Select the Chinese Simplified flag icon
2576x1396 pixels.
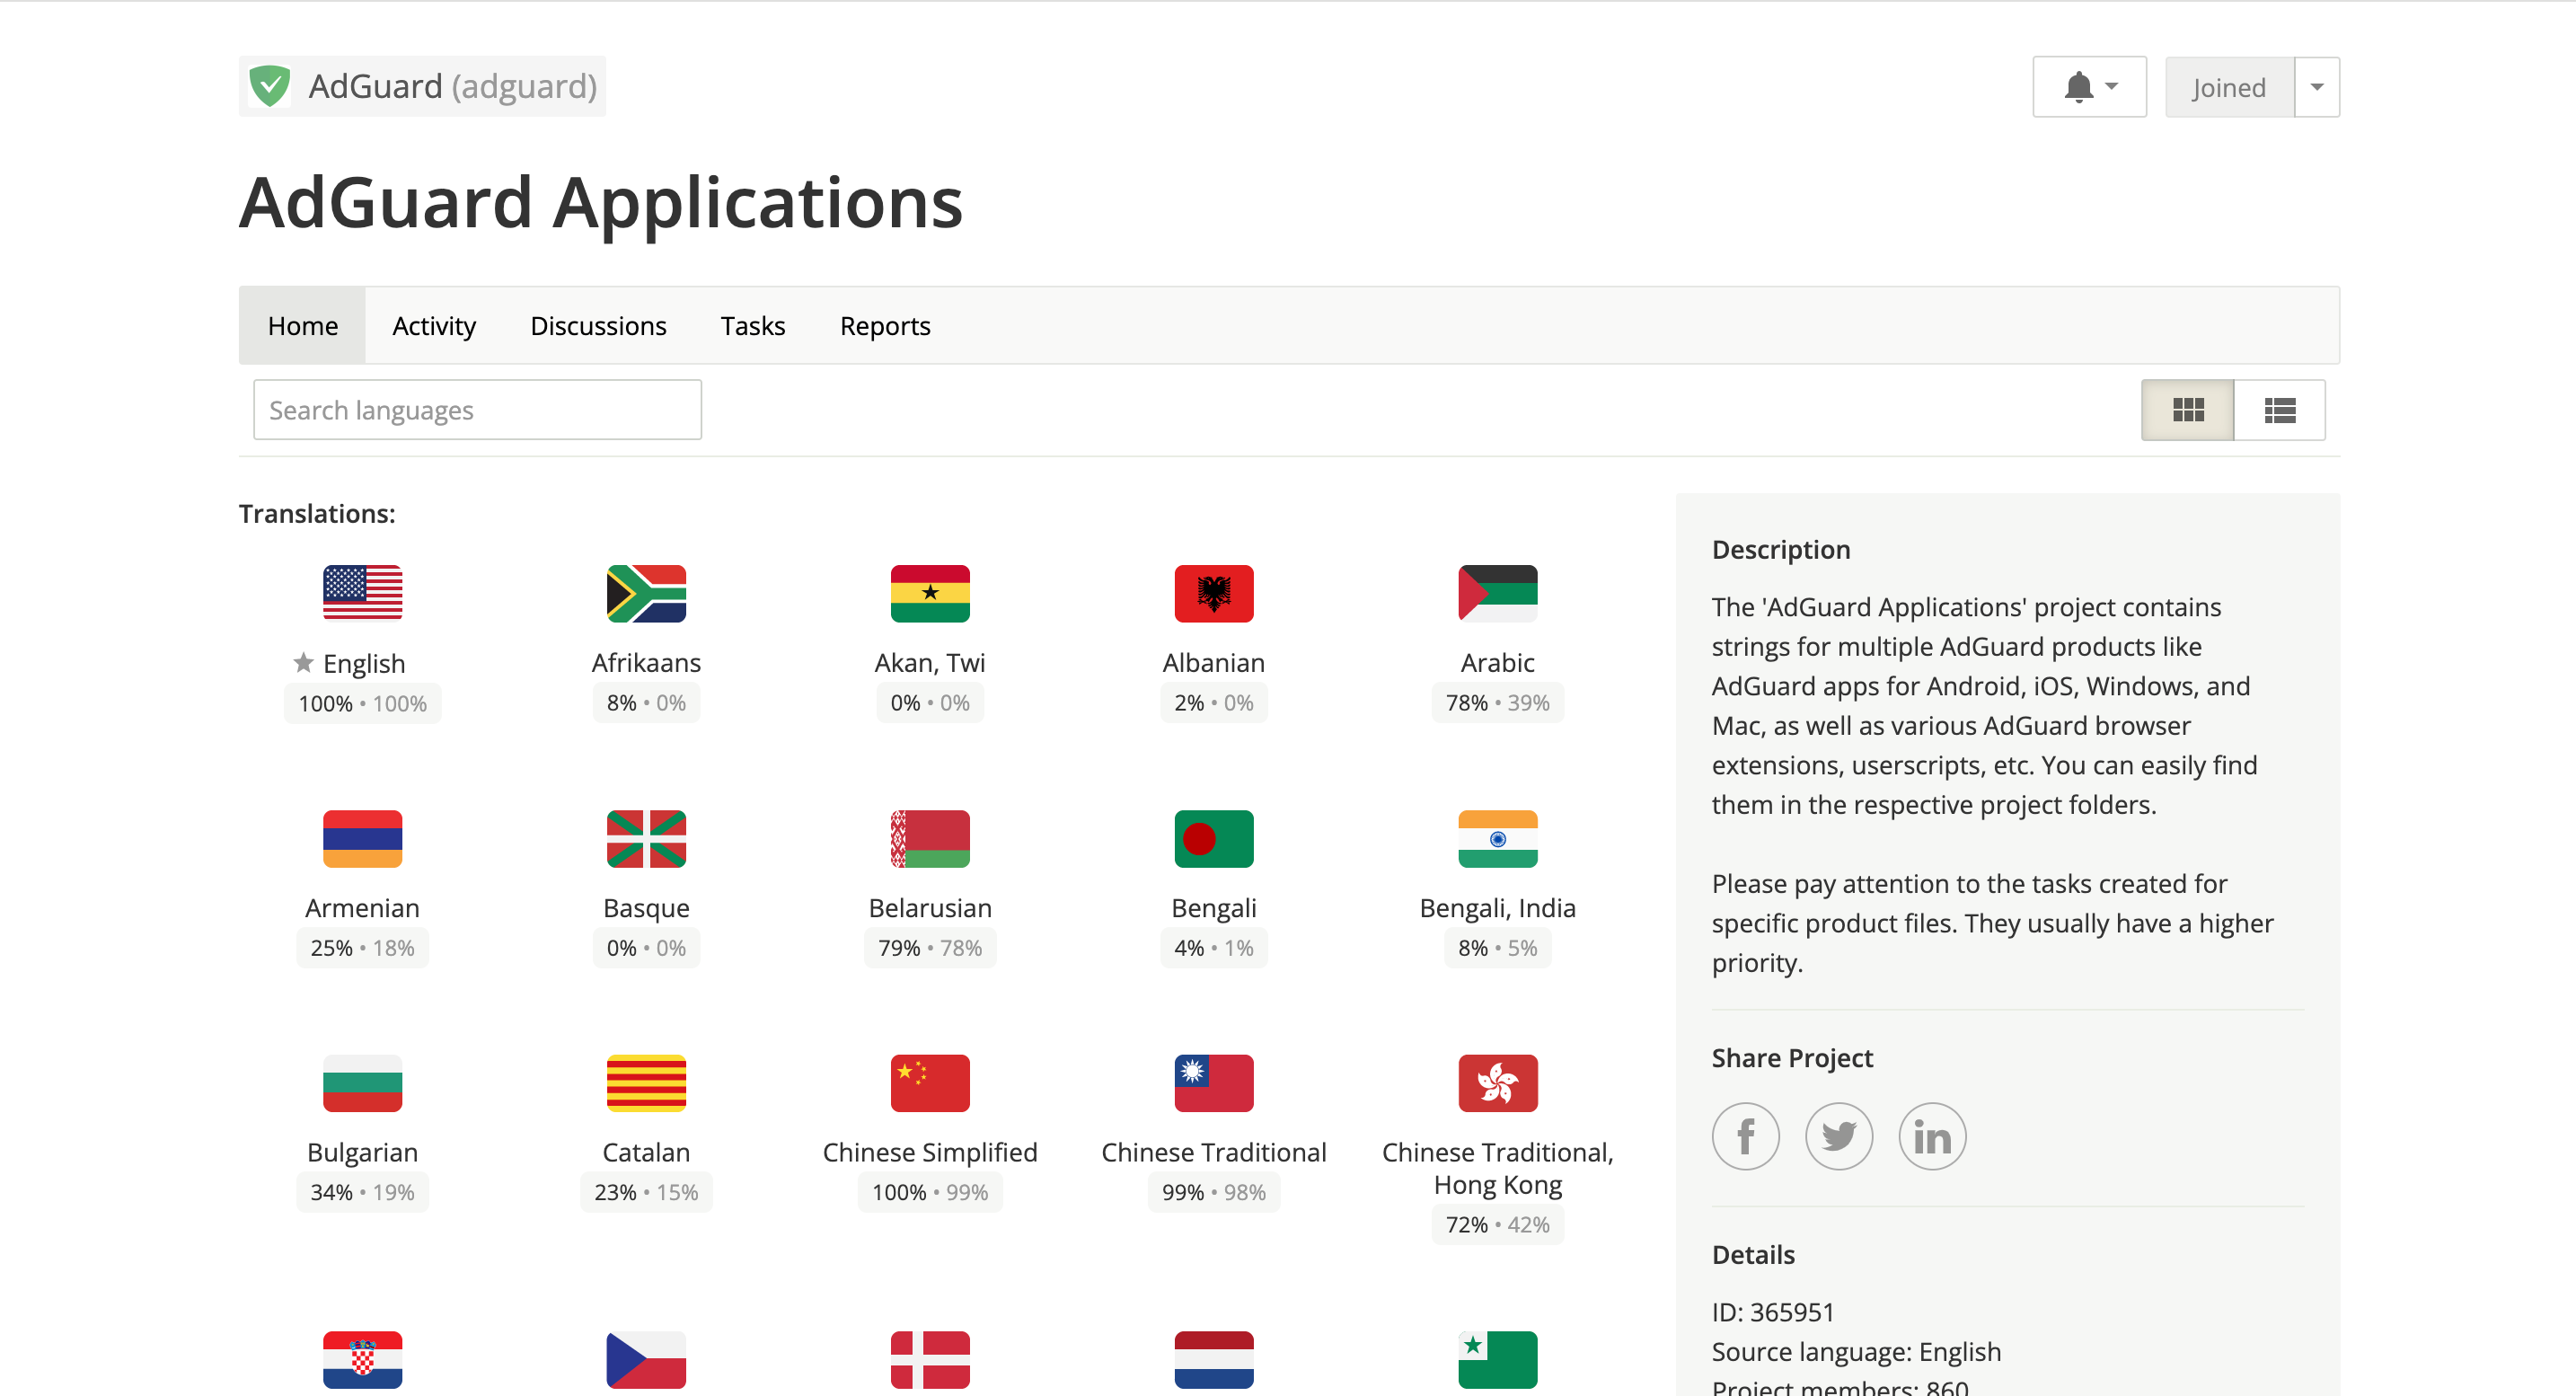click(930, 1083)
